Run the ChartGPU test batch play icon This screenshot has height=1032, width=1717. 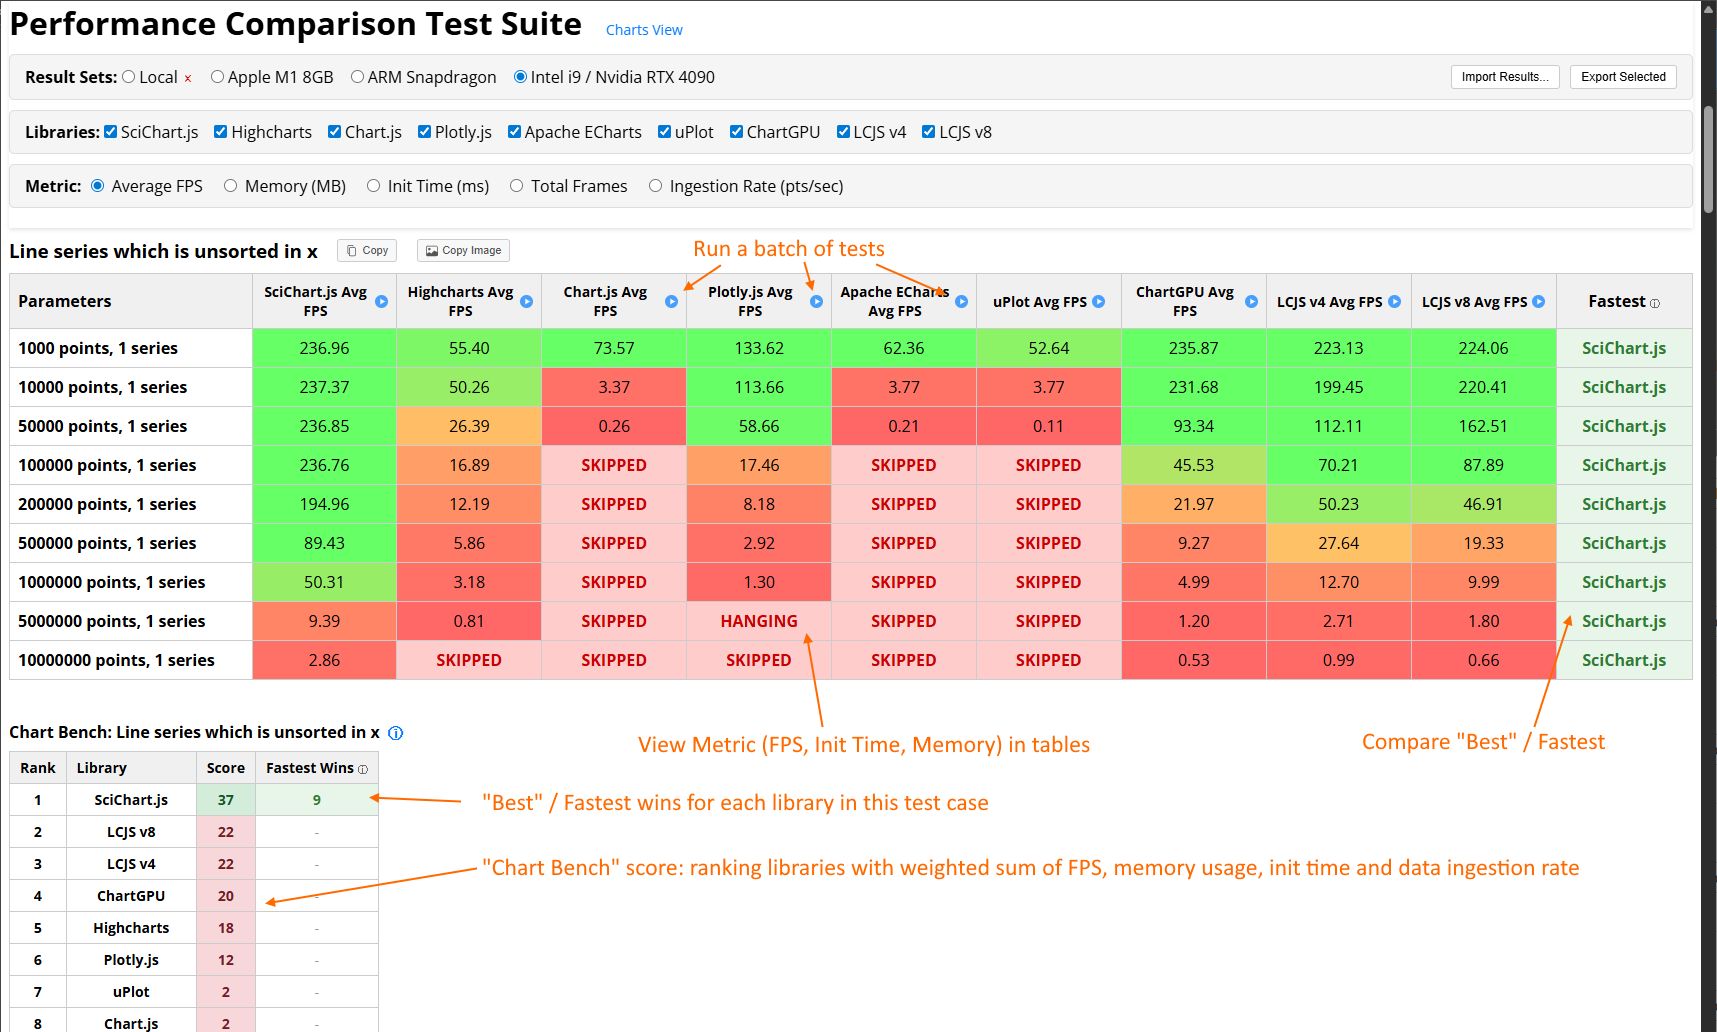1251,301
